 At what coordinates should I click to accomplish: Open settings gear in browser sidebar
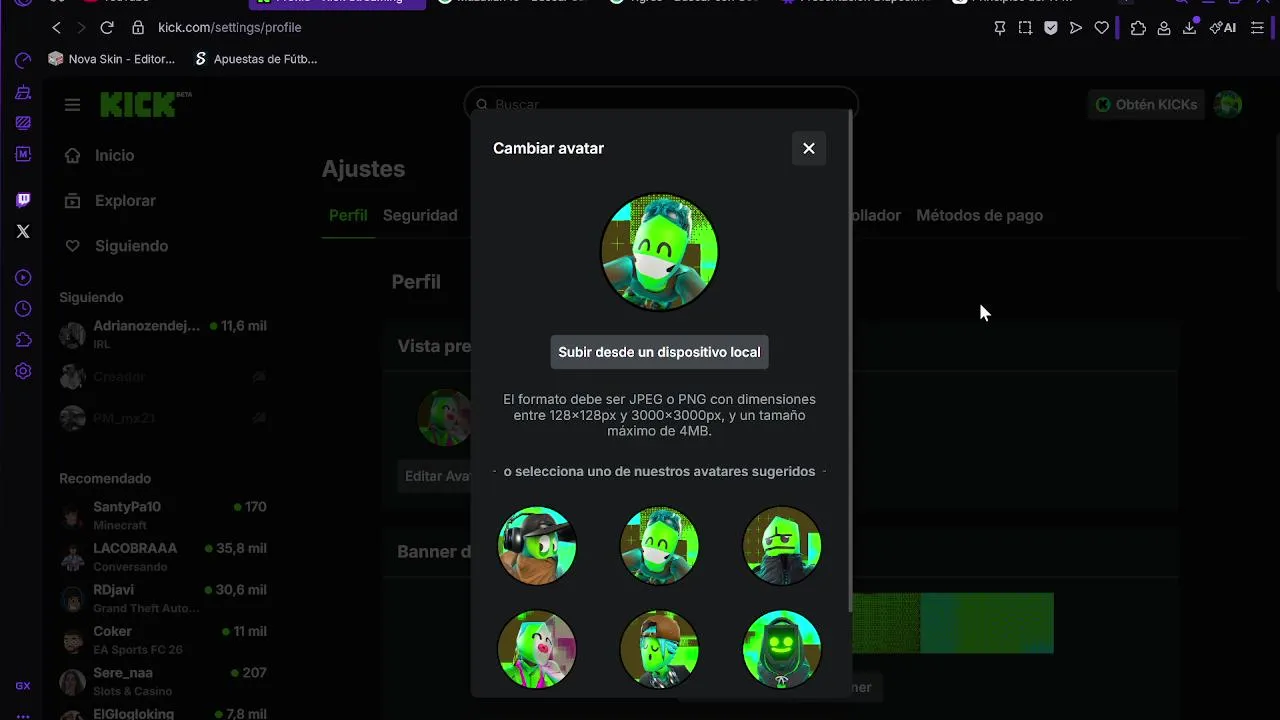[x=23, y=371]
